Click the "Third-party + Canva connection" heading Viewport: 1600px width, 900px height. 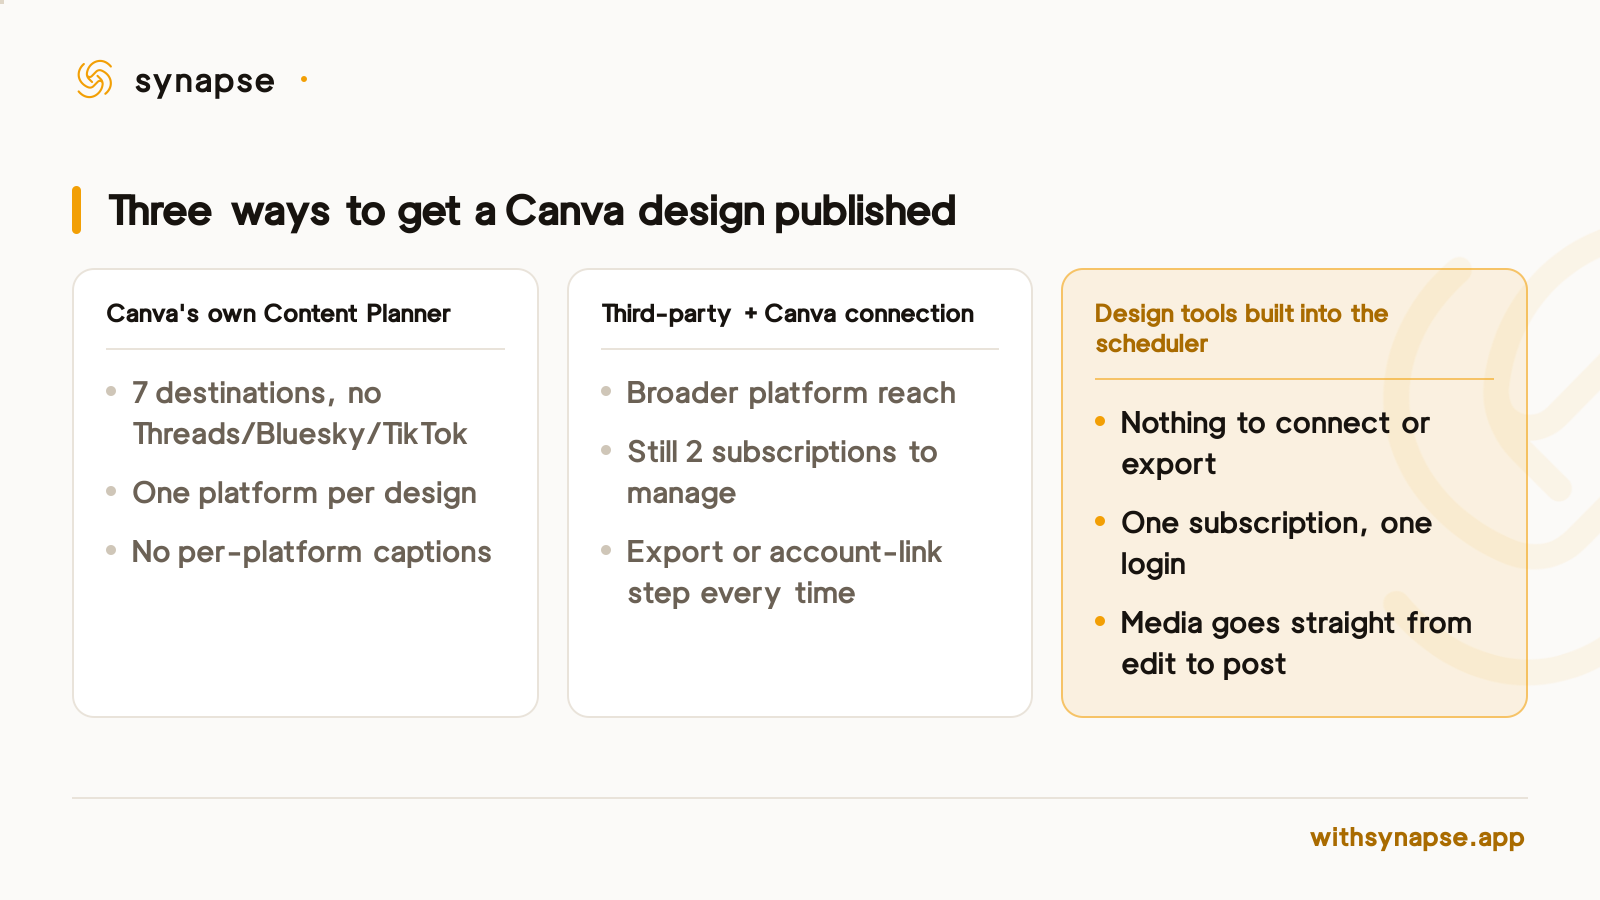pyautogui.click(x=787, y=314)
